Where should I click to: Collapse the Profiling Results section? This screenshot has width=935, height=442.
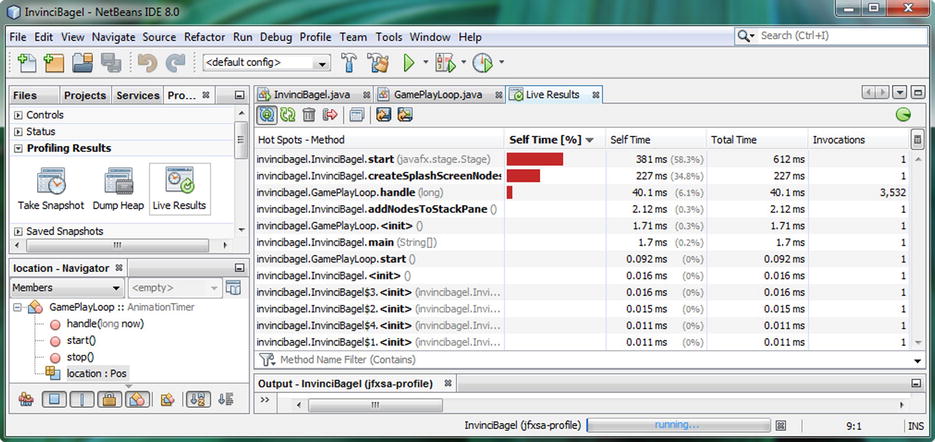[18, 149]
